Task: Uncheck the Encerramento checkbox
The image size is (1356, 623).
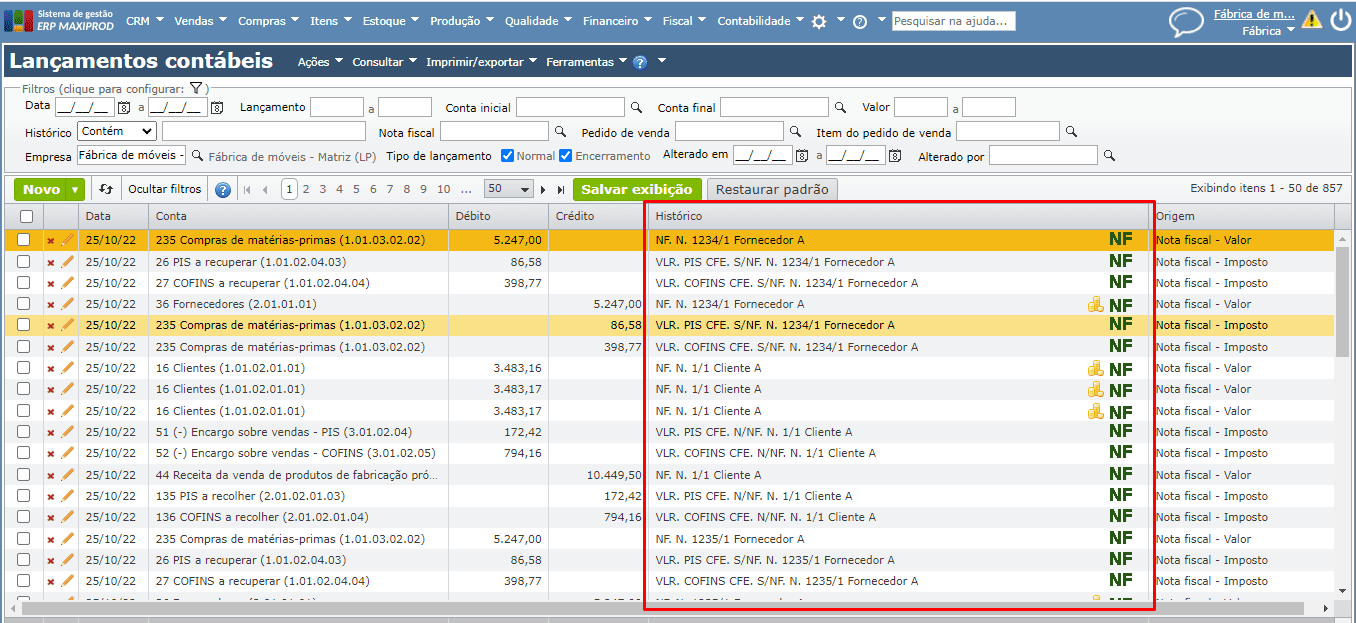Action: pyautogui.click(x=565, y=156)
